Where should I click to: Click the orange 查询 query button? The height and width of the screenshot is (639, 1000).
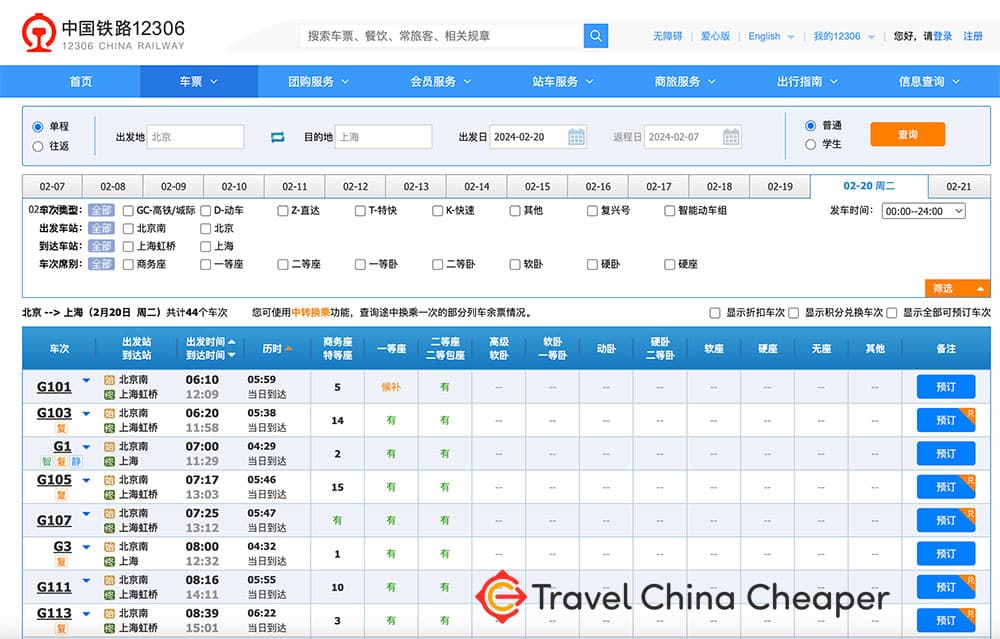point(906,134)
